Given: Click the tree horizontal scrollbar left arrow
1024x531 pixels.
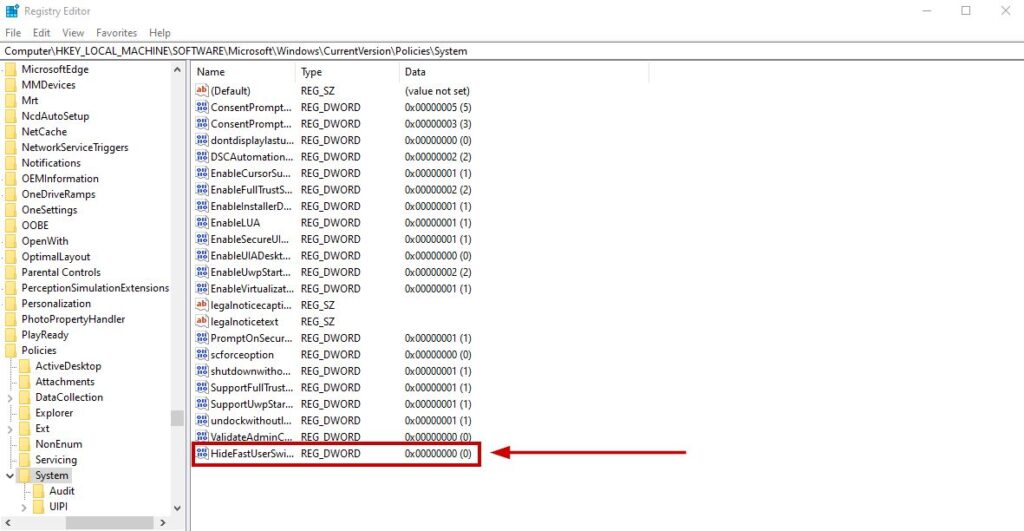Looking at the screenshot, I should (x=8, y=523).
